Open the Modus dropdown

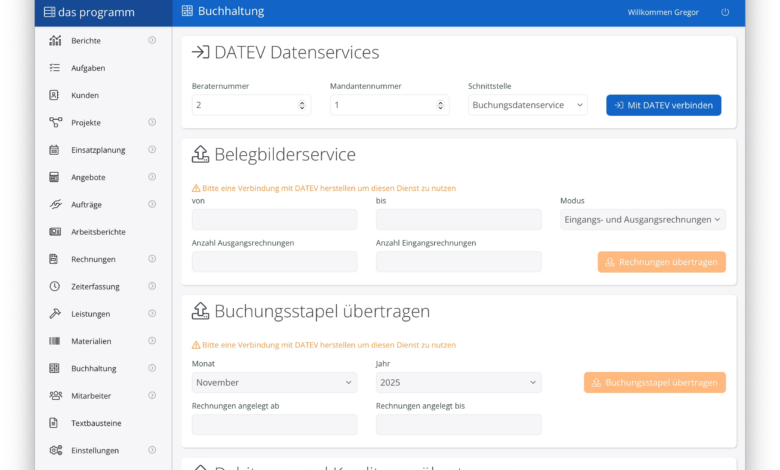642,219
